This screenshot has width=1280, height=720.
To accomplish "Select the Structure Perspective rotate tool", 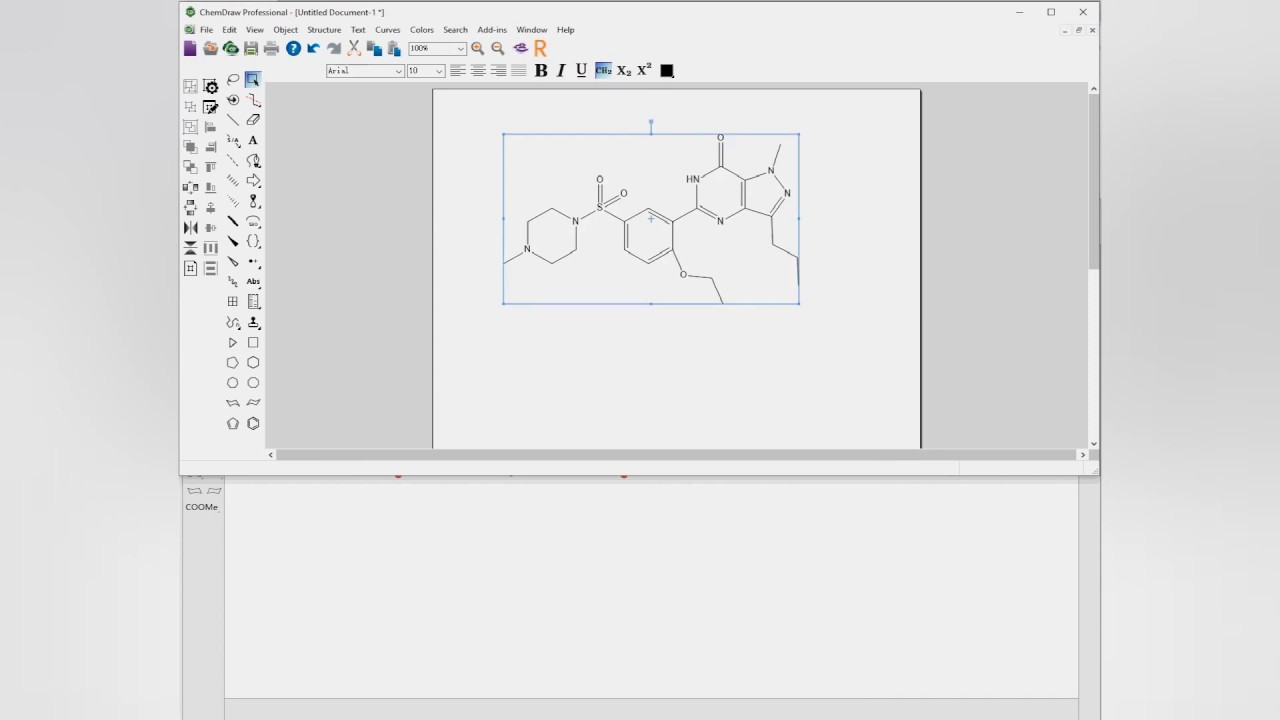I will [x=233, y=100].
